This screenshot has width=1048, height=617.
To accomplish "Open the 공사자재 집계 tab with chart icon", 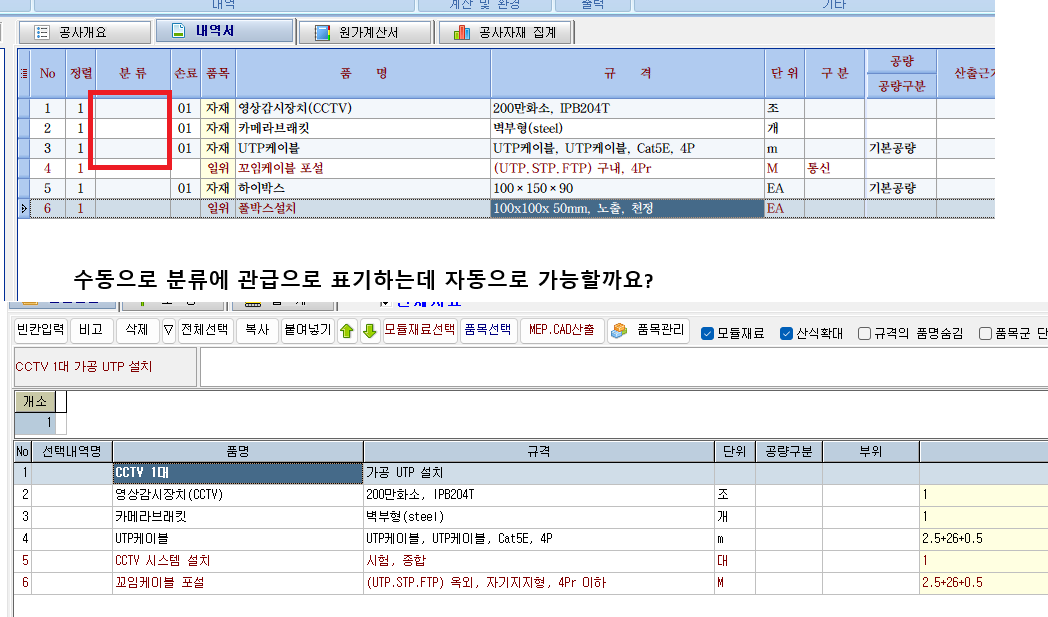I will 506,32.
